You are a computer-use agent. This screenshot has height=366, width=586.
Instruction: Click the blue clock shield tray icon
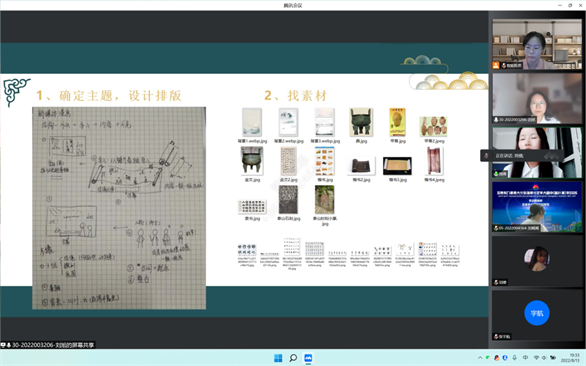coord(505,358)
